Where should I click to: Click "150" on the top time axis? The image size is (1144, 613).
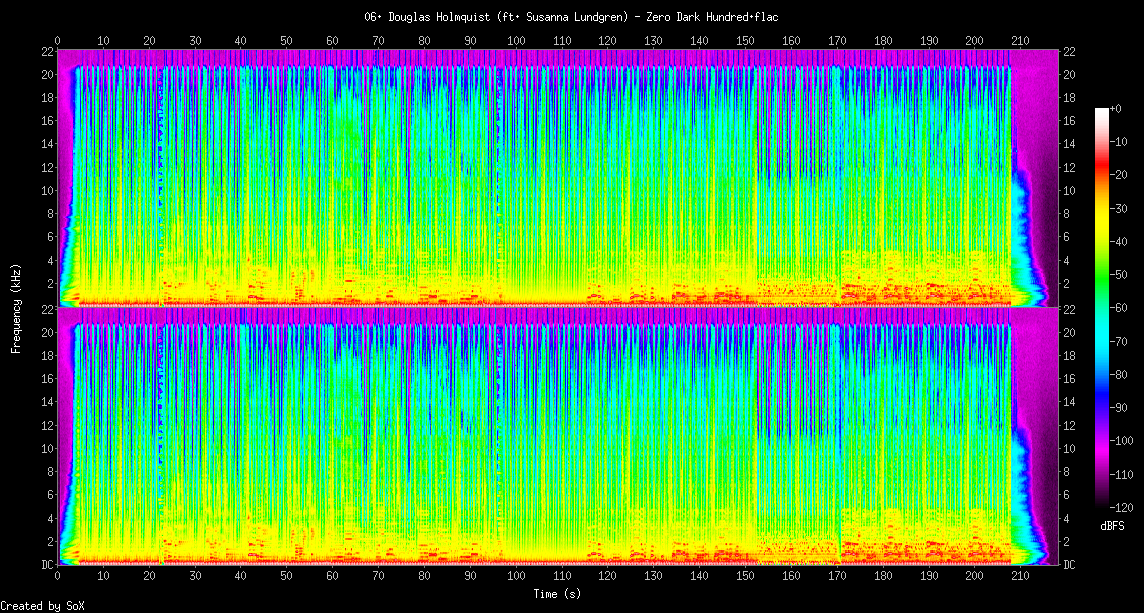pyautogui.click(x=745, y=41)
